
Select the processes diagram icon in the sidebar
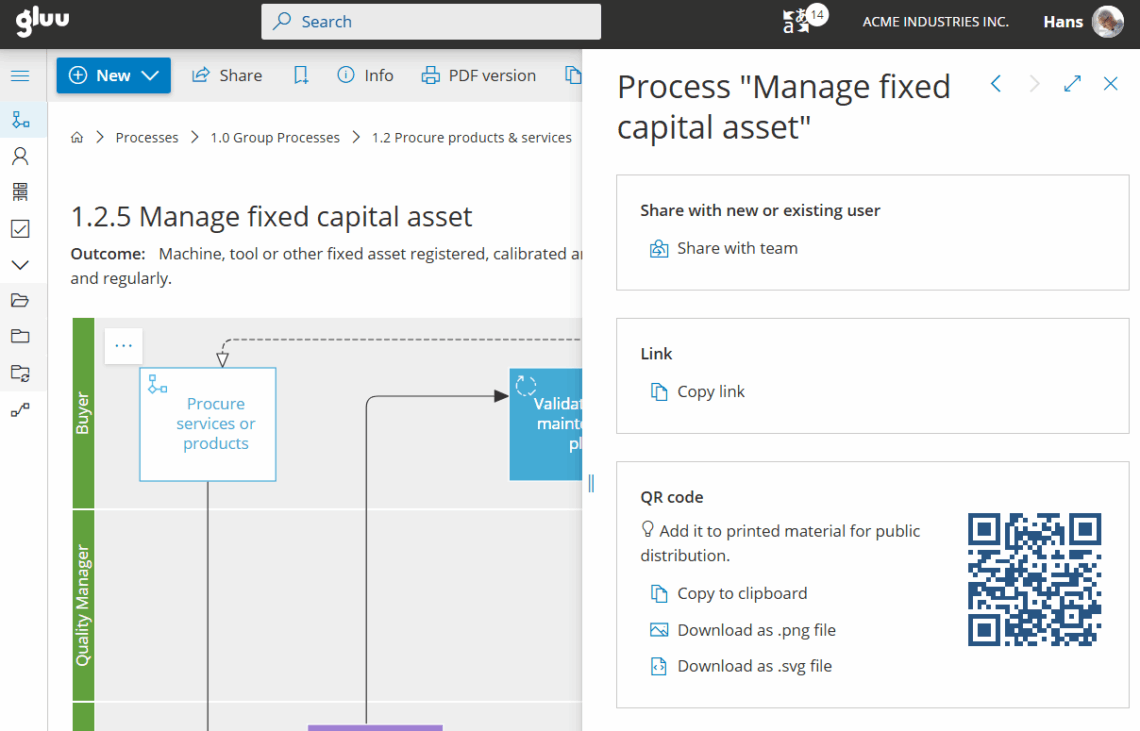point(20,120)
